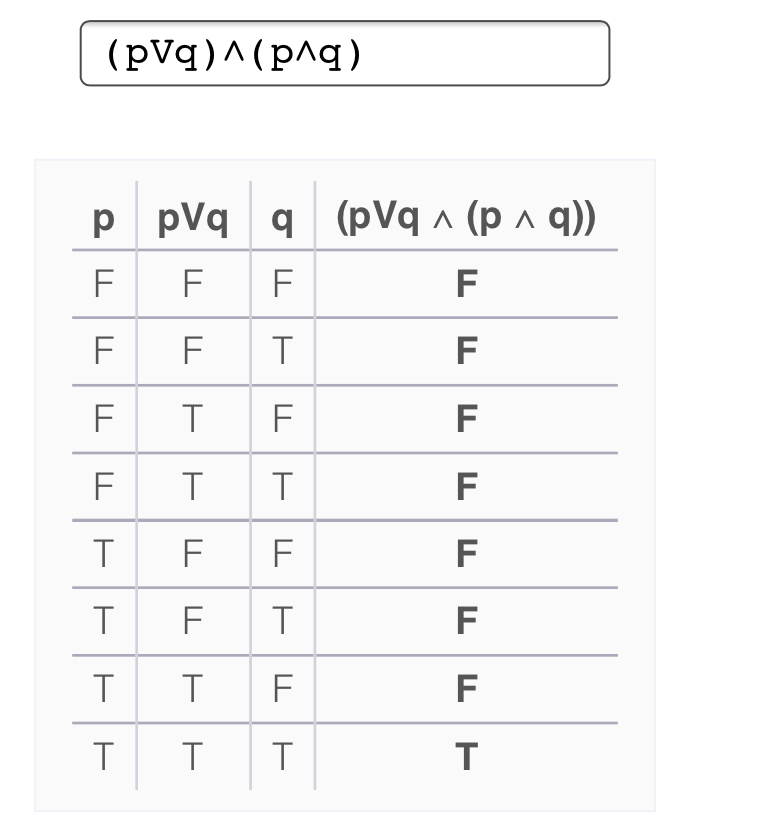
Task: Select the bold F result in first row
Action: pyautogui.click(x=466, y=285)
